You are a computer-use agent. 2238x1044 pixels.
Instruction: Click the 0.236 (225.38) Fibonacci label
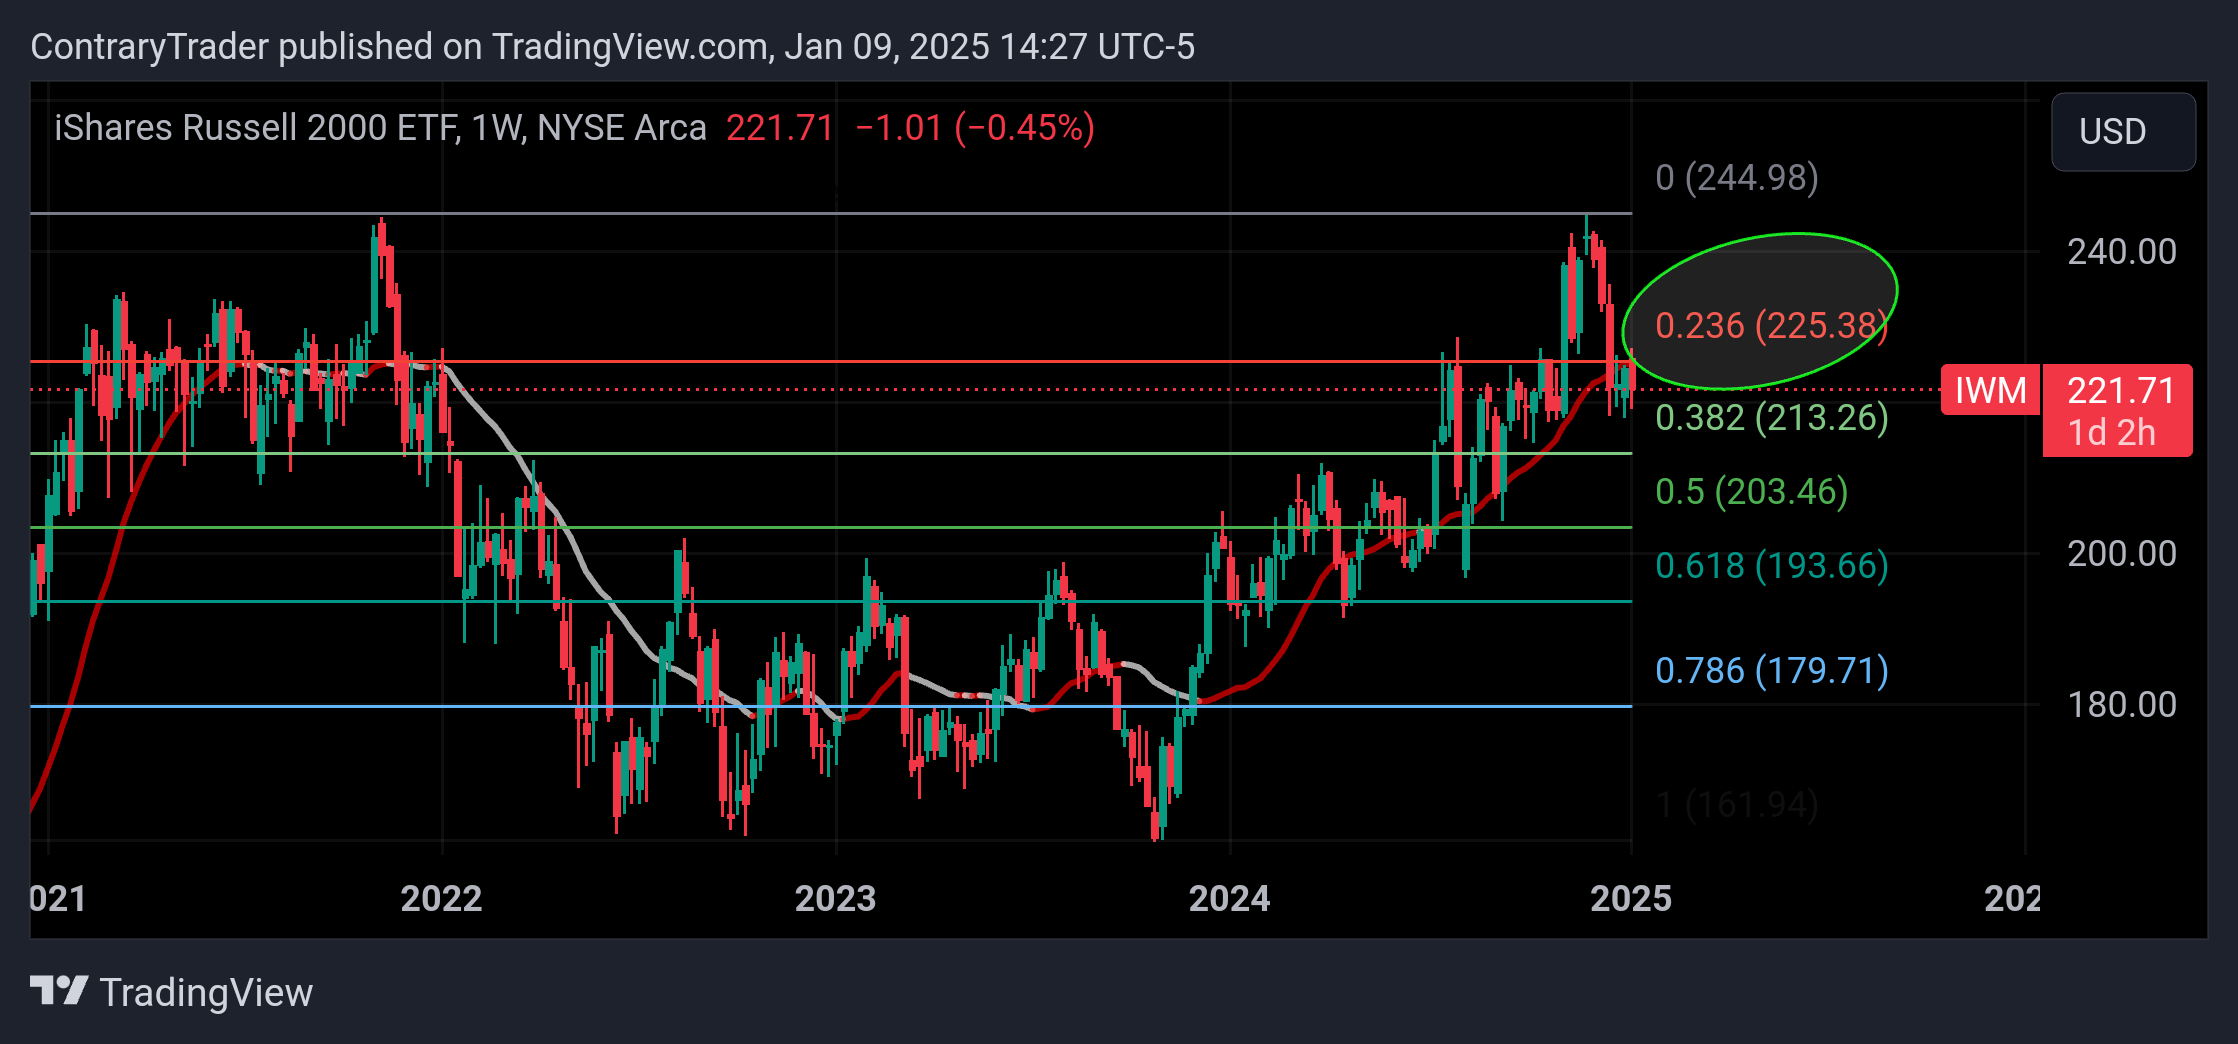coord(1771,326)
